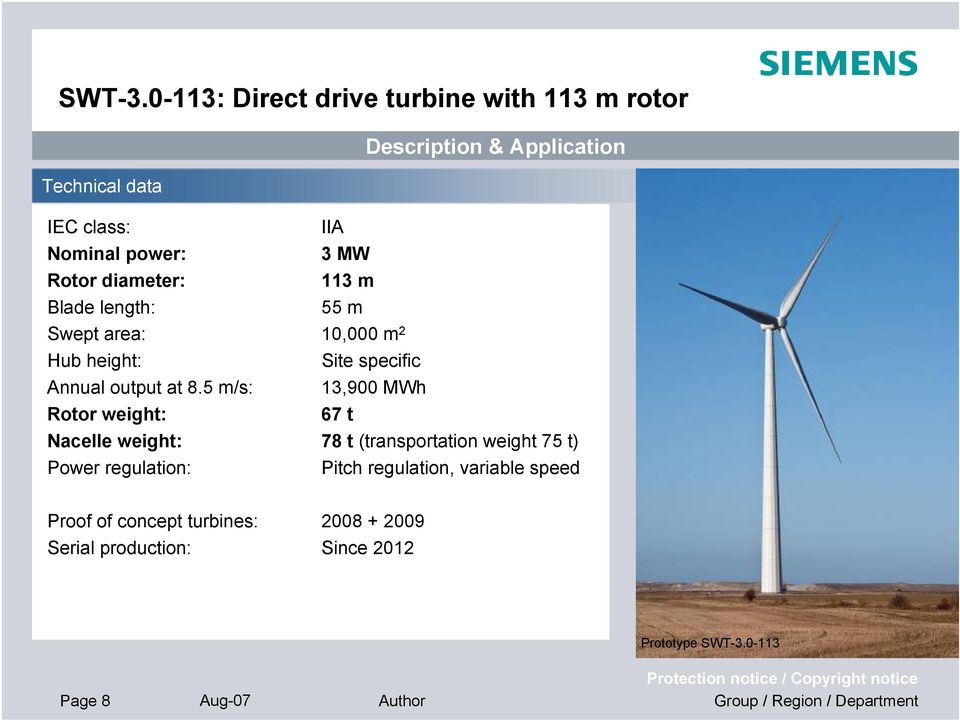This screenshot has width=960, height=720.
Task: Select the 'Proof of concept turbines:' label
Action: pyautogui.click(x=152, y=521)
